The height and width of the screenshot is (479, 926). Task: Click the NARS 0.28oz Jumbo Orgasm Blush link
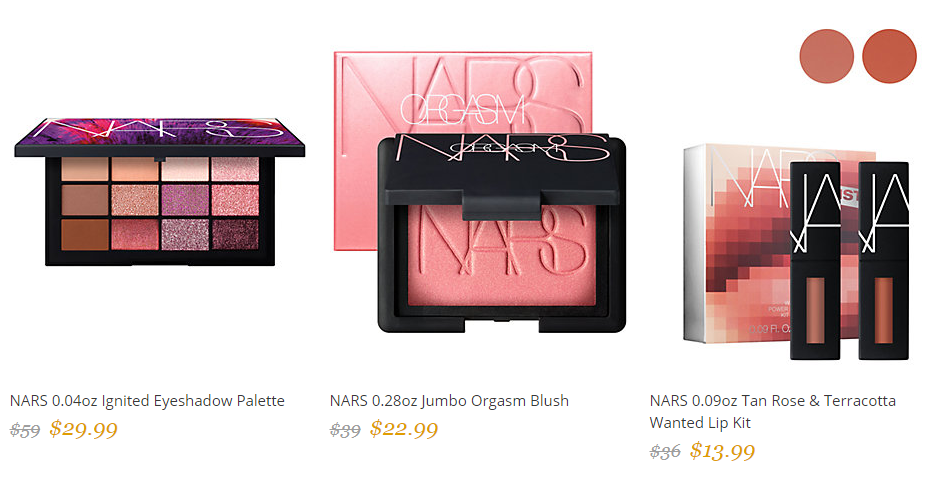tap(449, 401)
